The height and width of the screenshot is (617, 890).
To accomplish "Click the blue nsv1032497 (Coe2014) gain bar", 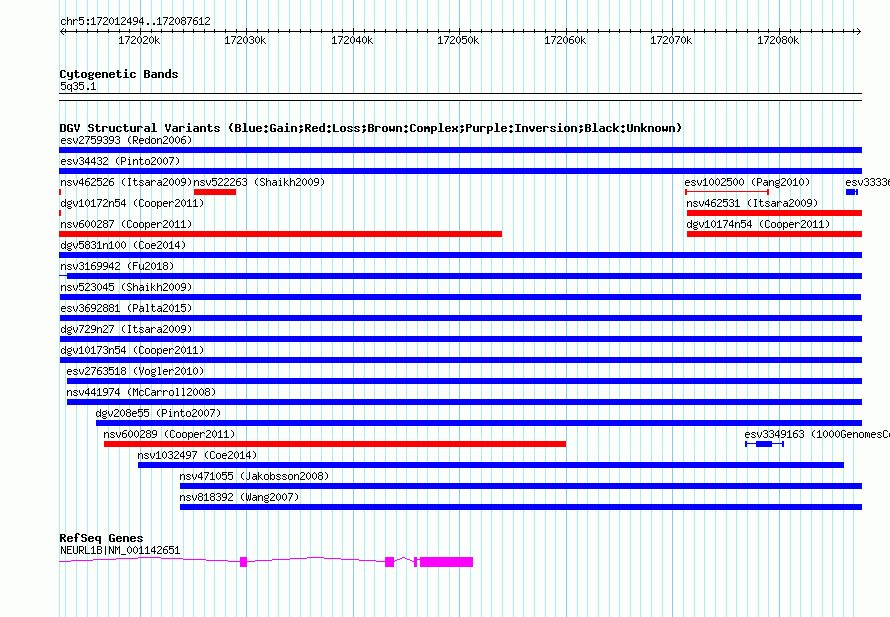I will coord(490,465).
